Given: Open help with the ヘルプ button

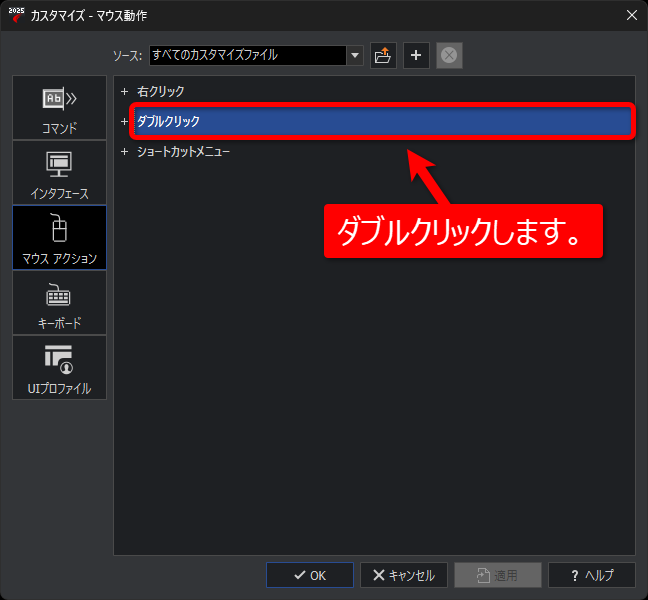Looking at the screenshot, I should 592,575.
